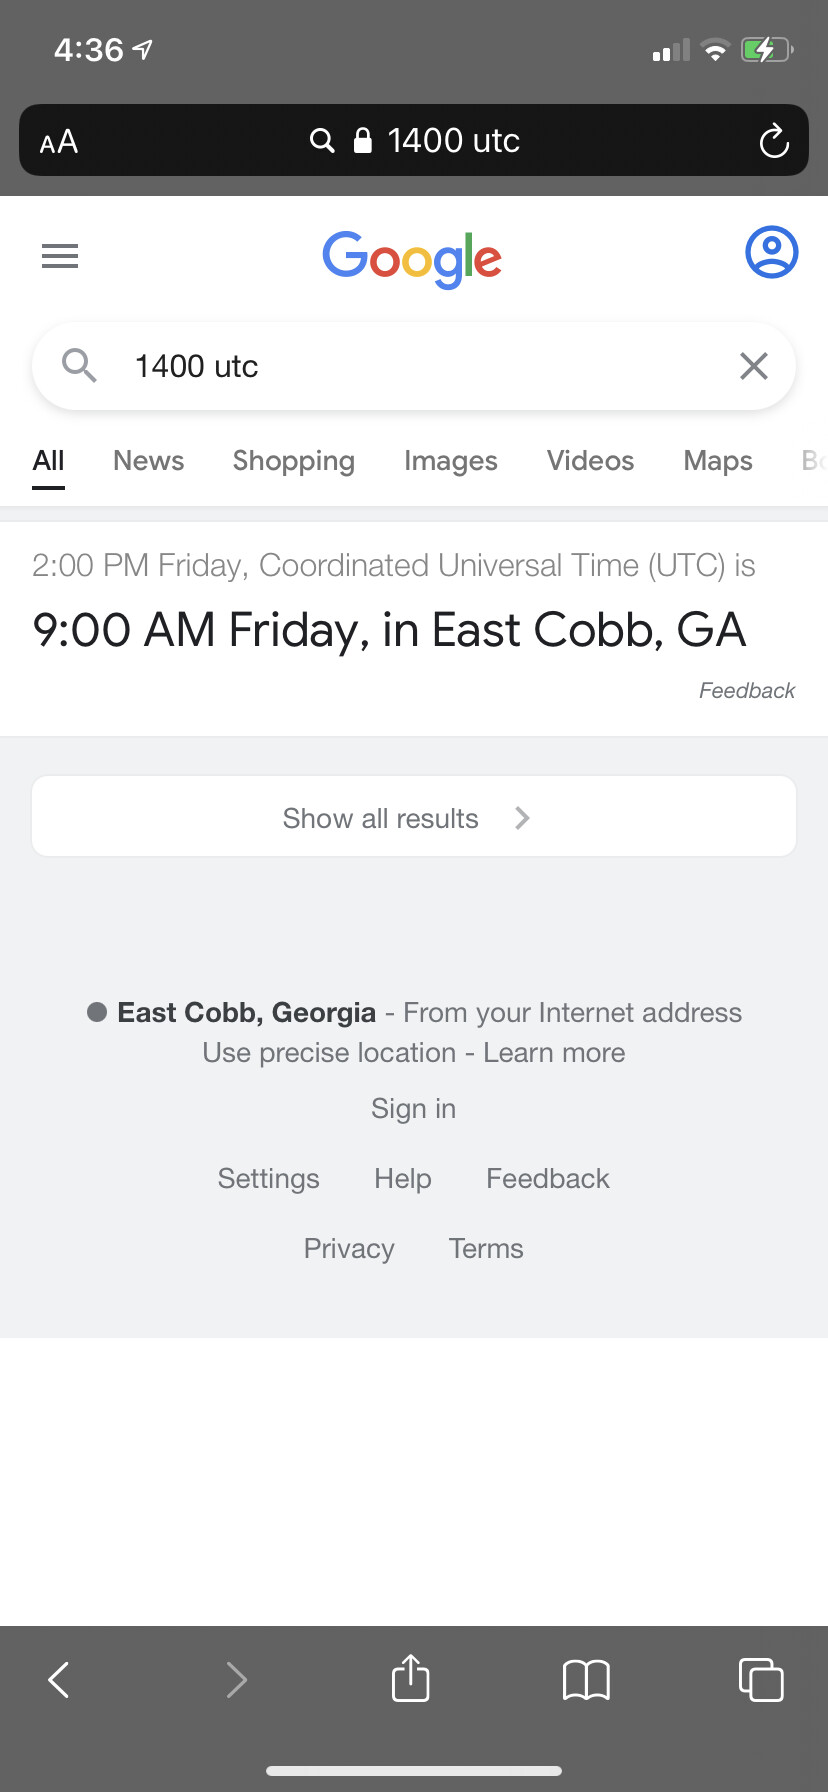Open the Safari share sheet

click(410, 1678)
